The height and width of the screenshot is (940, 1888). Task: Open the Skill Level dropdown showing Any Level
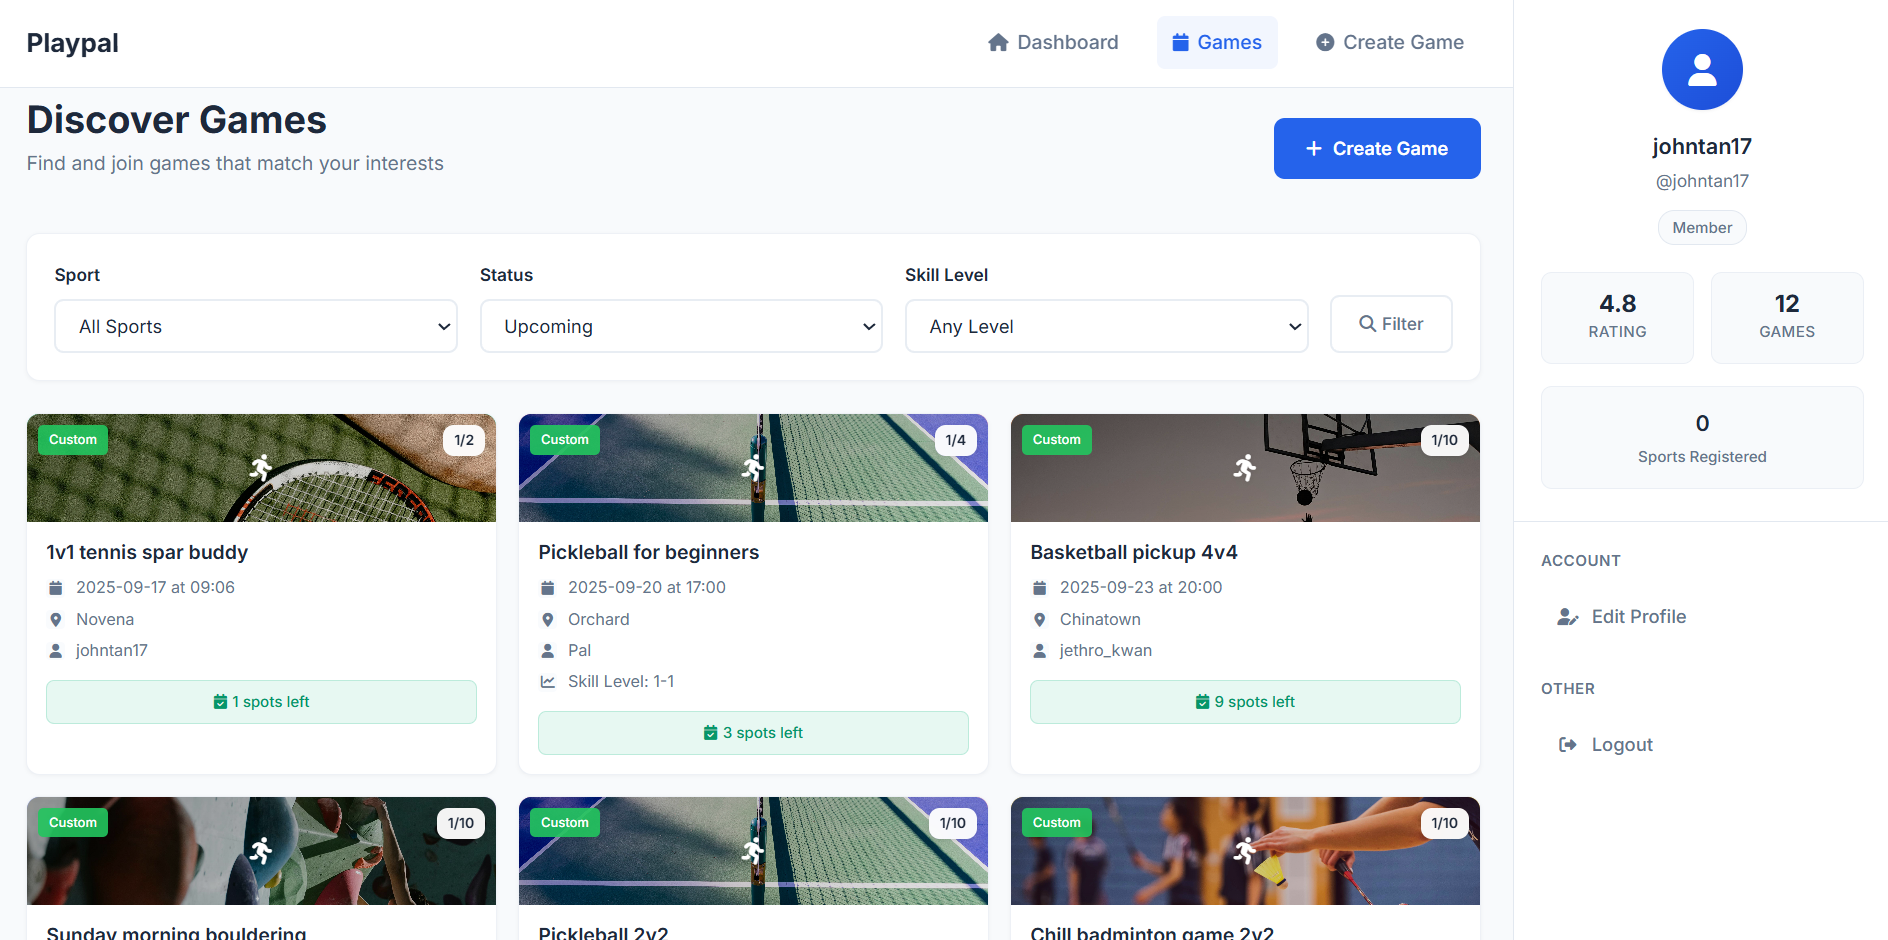1107,326
